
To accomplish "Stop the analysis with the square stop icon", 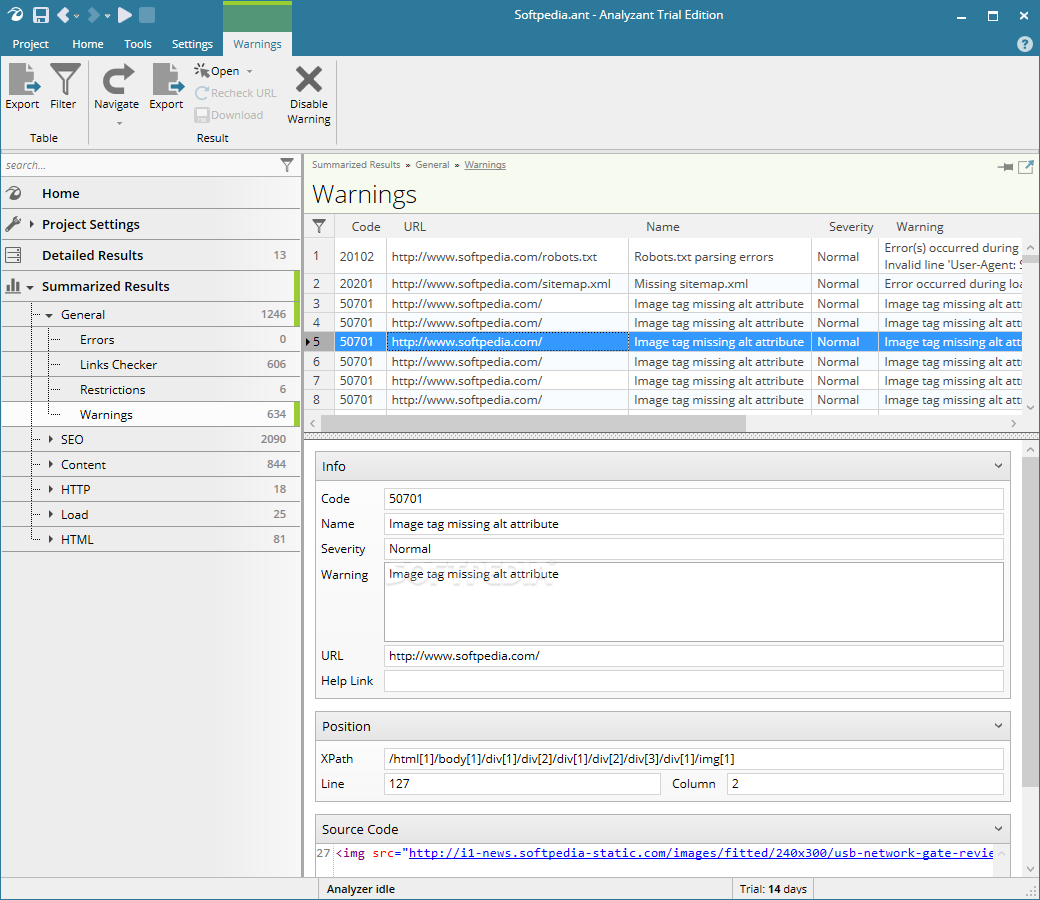I will [147, 15].
